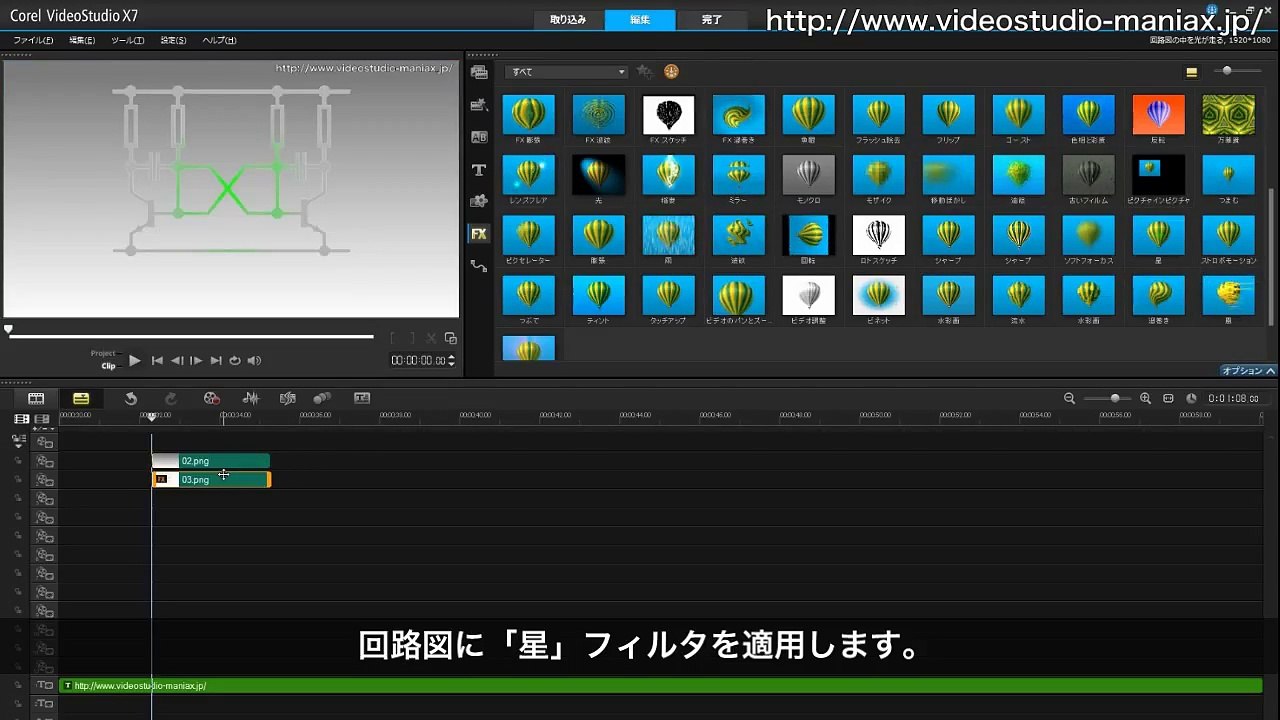Open the Title library (T) icon
This screenshot has height=720, width=1280.
(x=479, y=170)
